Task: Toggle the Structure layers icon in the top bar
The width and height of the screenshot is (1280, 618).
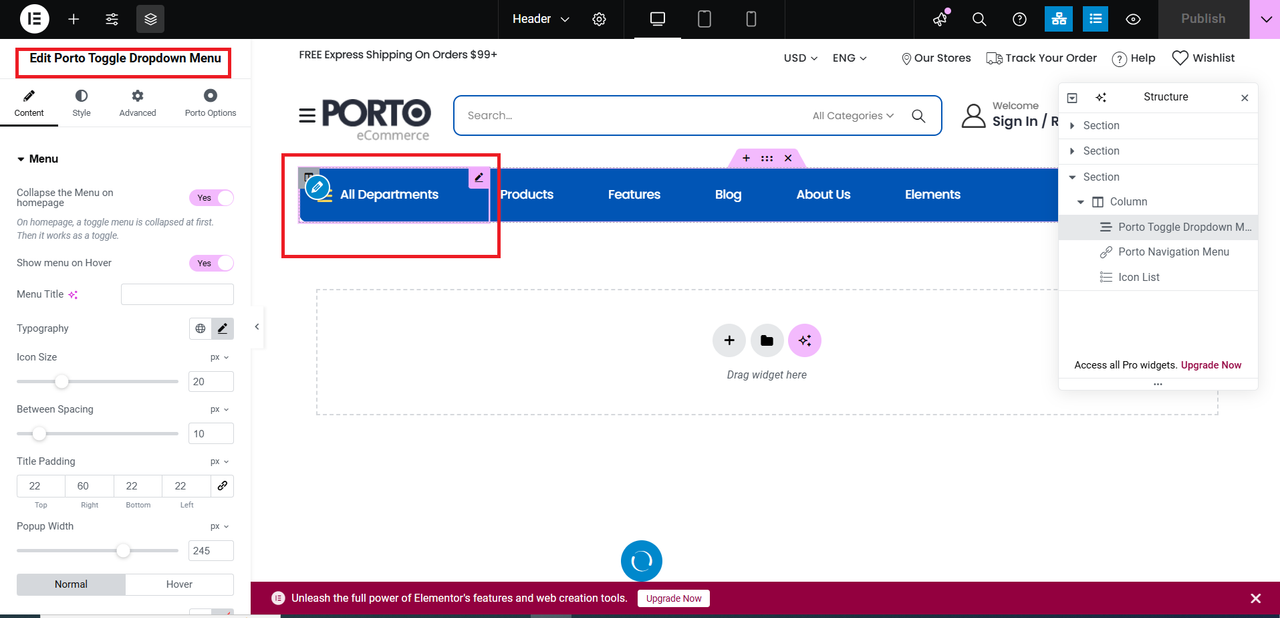Action: click(150, 19)
